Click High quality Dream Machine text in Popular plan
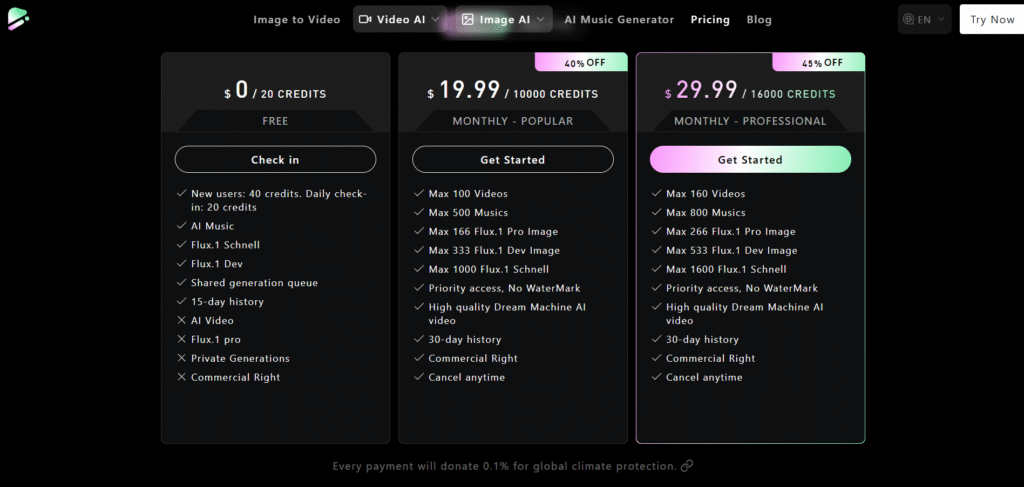 tap(507, 314)
